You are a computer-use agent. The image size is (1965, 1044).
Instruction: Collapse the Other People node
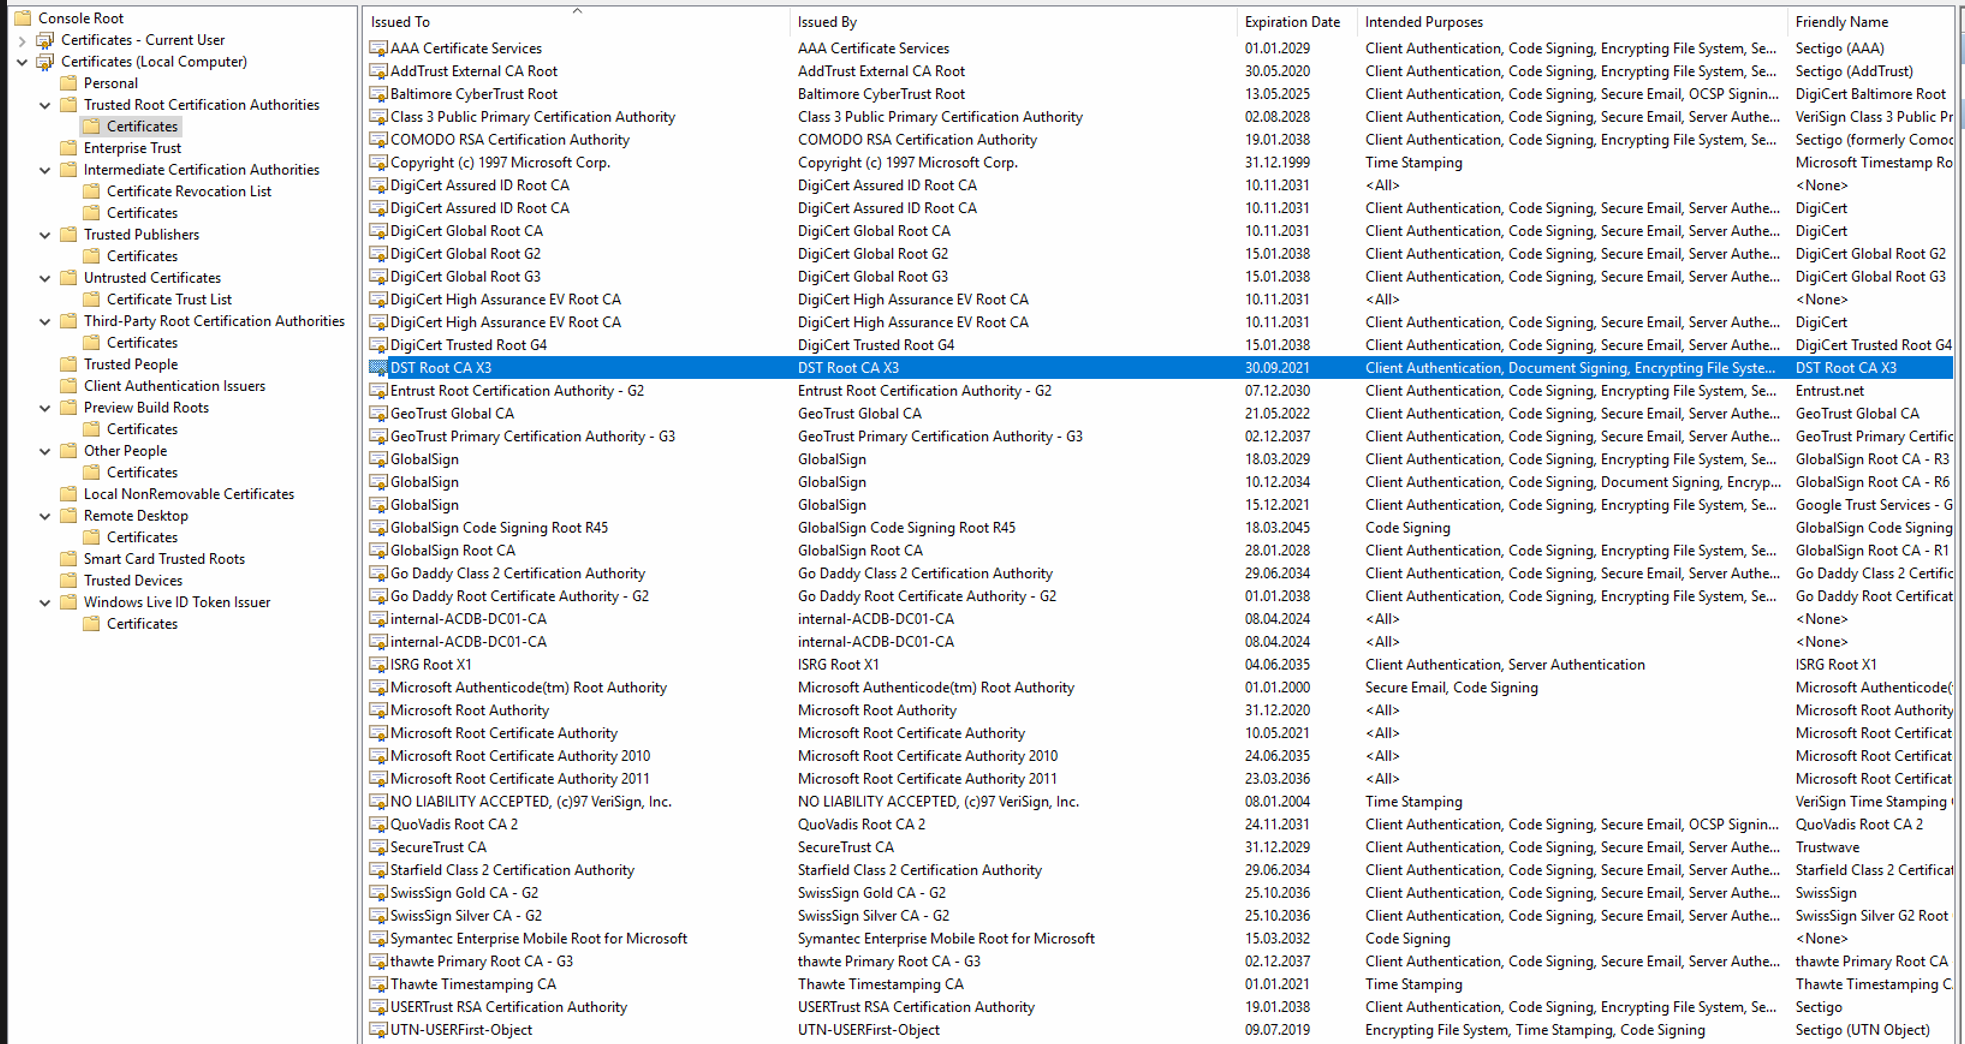[45, 451]
